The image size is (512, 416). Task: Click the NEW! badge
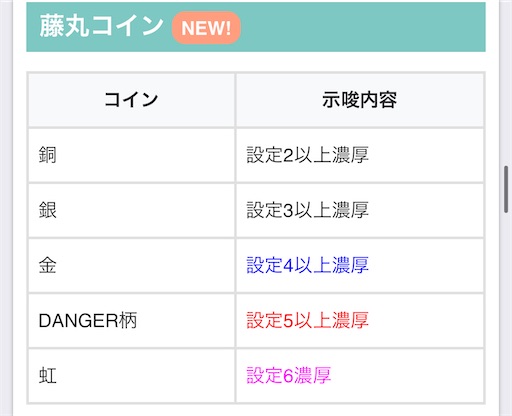pos(206,28)
